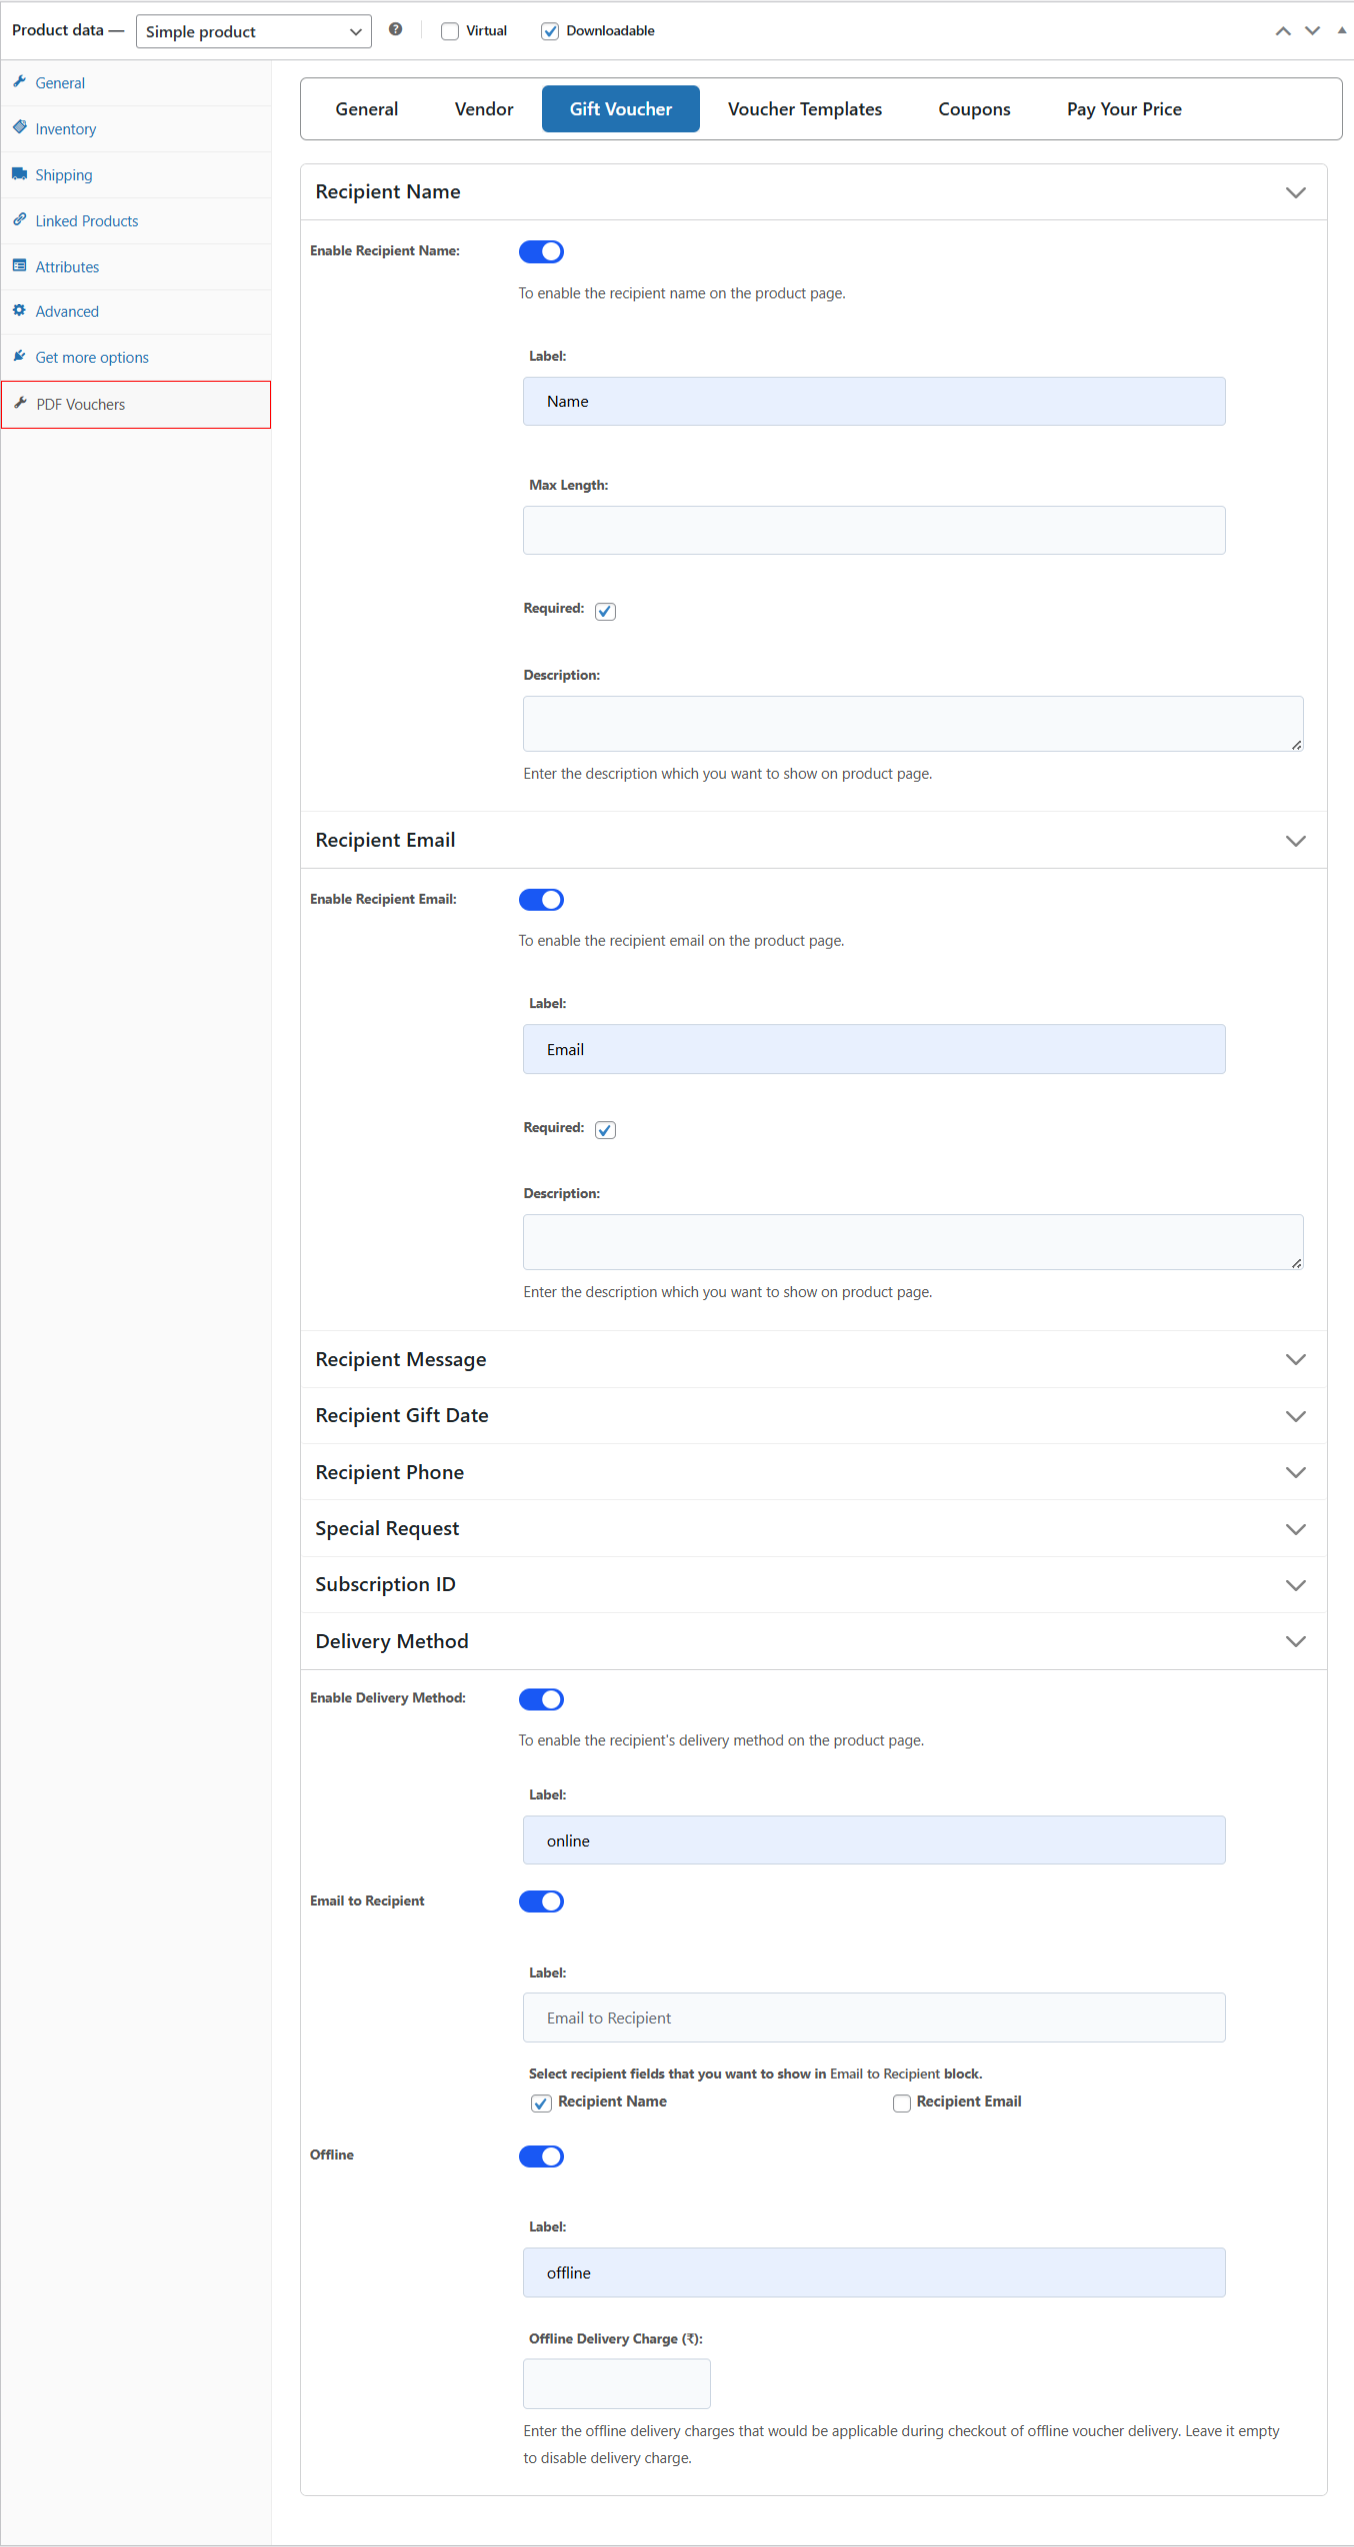The height and width of the screenshot is (2547, 1354).
Task: Turn off the Offline delivery toggle
Action: 541,2156
